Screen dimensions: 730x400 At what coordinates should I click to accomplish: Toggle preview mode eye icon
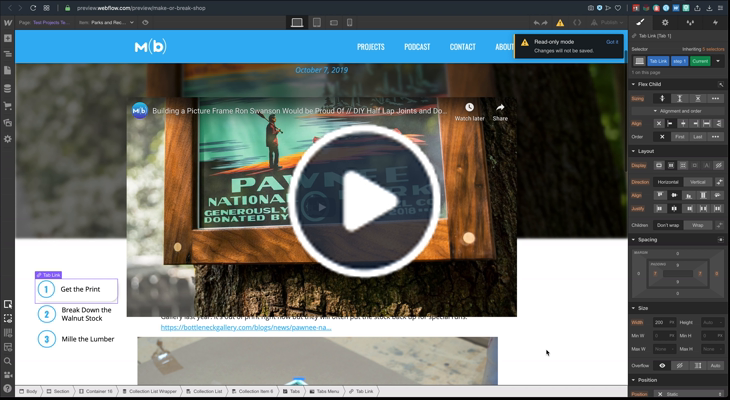click(146, 22)
